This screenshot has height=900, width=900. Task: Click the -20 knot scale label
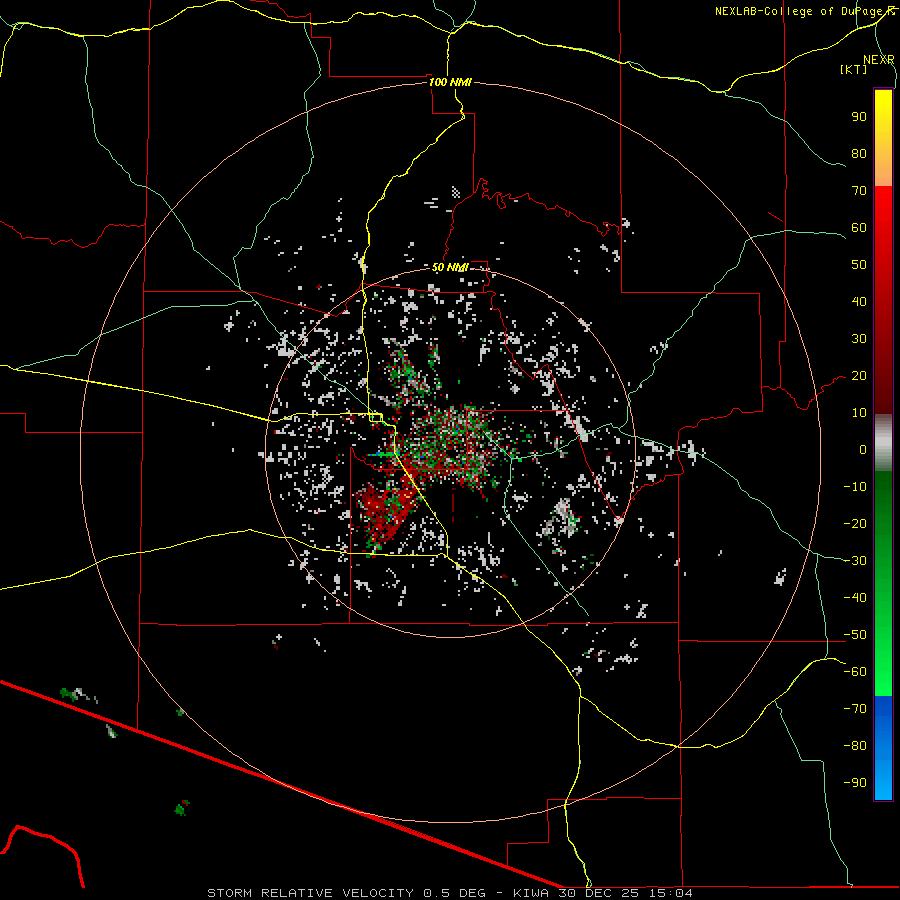[855, 524]
